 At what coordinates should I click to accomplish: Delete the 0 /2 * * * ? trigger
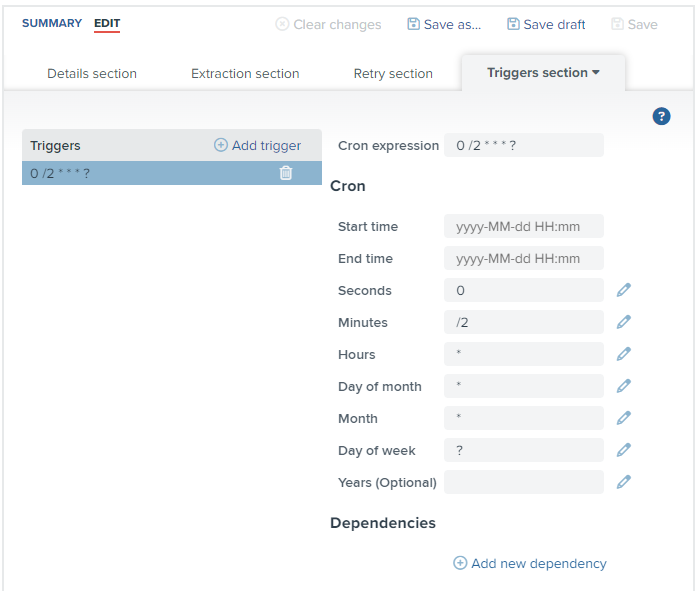click(x=286, y=173)
